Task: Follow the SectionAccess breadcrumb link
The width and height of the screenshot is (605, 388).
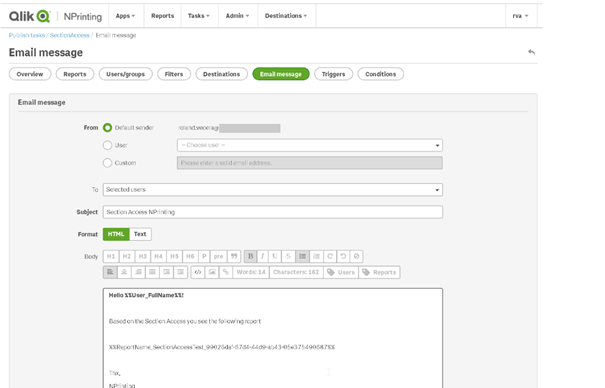Action: tap(69, 35)
